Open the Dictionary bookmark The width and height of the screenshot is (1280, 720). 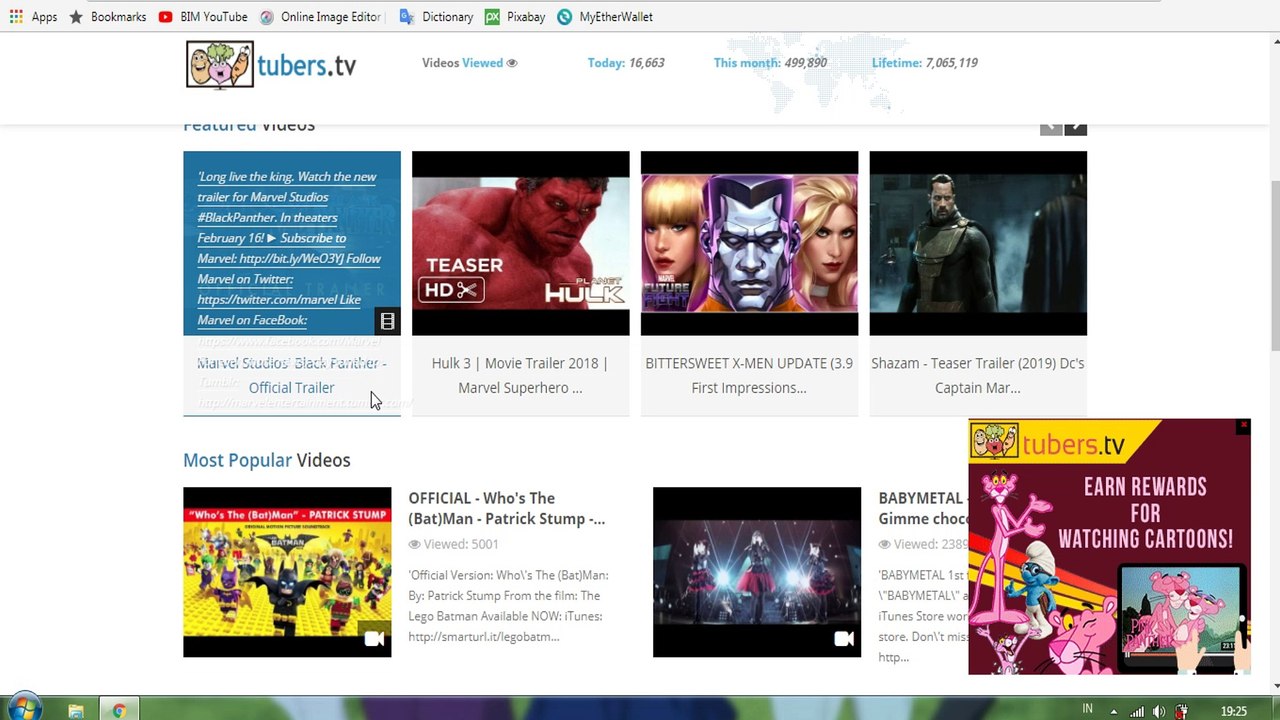[x=436, y=17]
